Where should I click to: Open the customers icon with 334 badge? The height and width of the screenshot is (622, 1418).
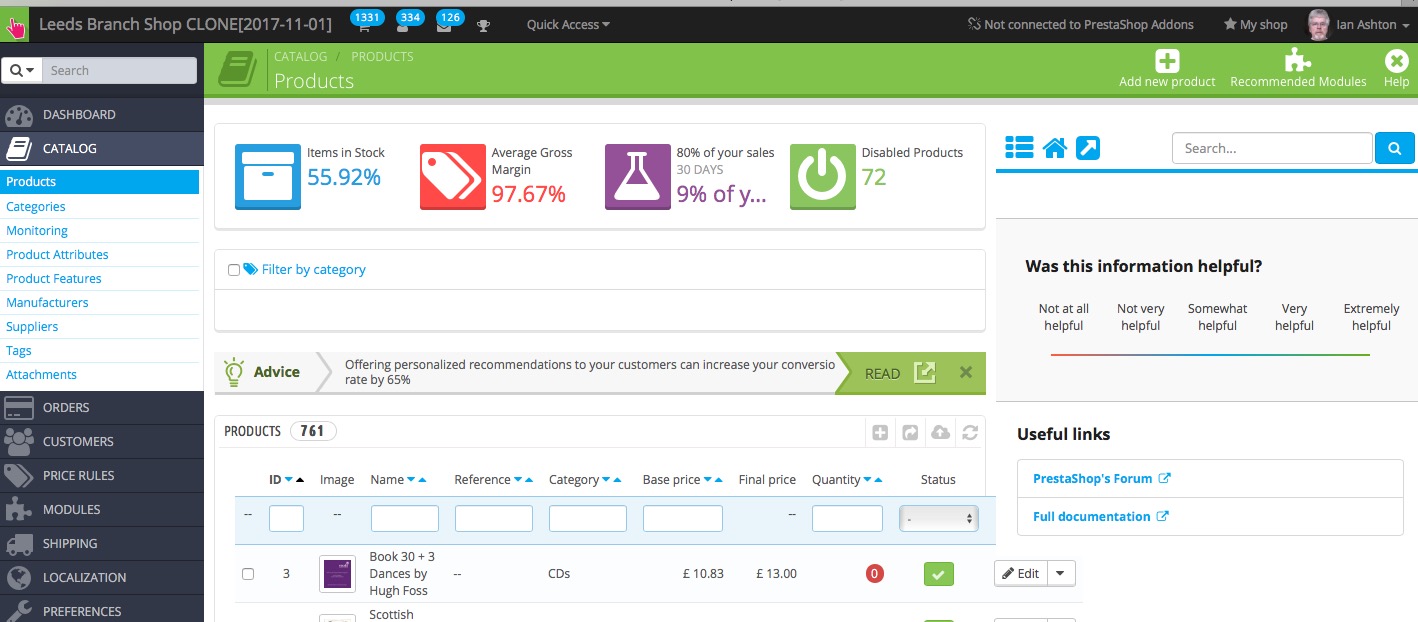click(x=403, y=27)
